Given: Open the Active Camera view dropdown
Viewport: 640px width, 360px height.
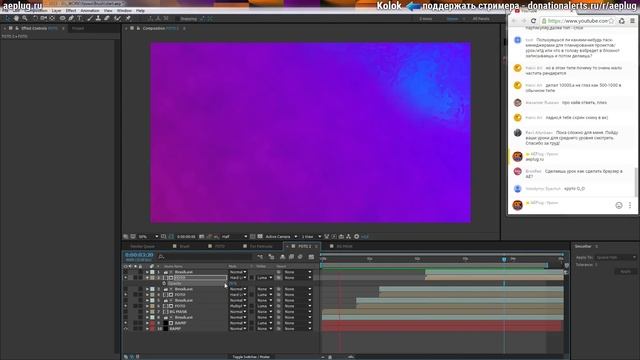Looking at the screenshot, I should 281,237.
